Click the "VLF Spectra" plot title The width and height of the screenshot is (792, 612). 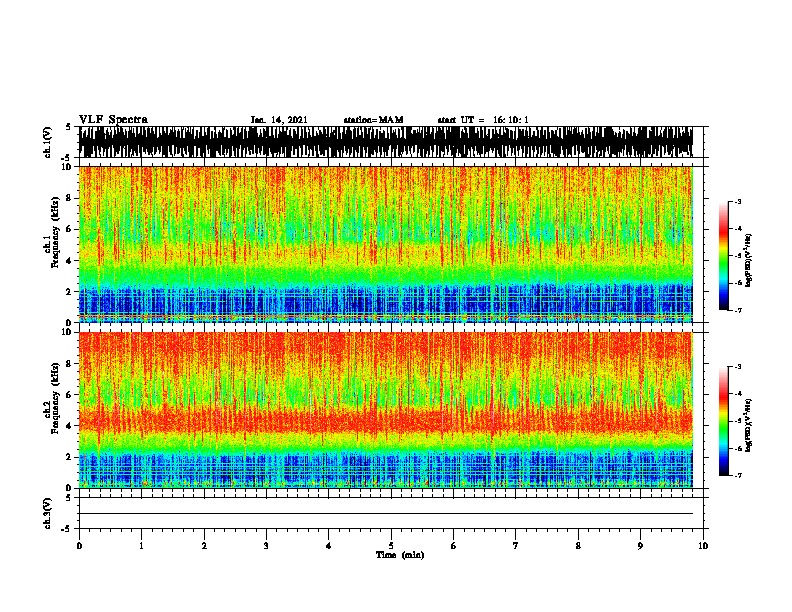coord(113,120)
